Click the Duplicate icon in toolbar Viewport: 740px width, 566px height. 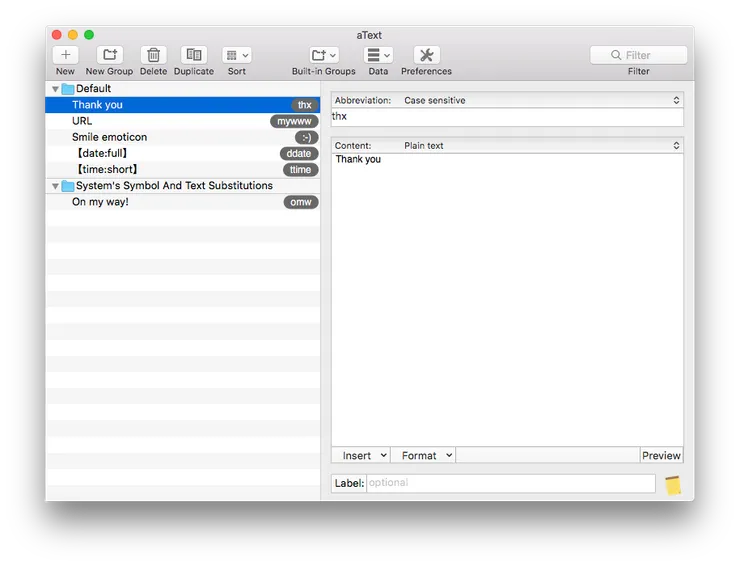tap(193, 55)
